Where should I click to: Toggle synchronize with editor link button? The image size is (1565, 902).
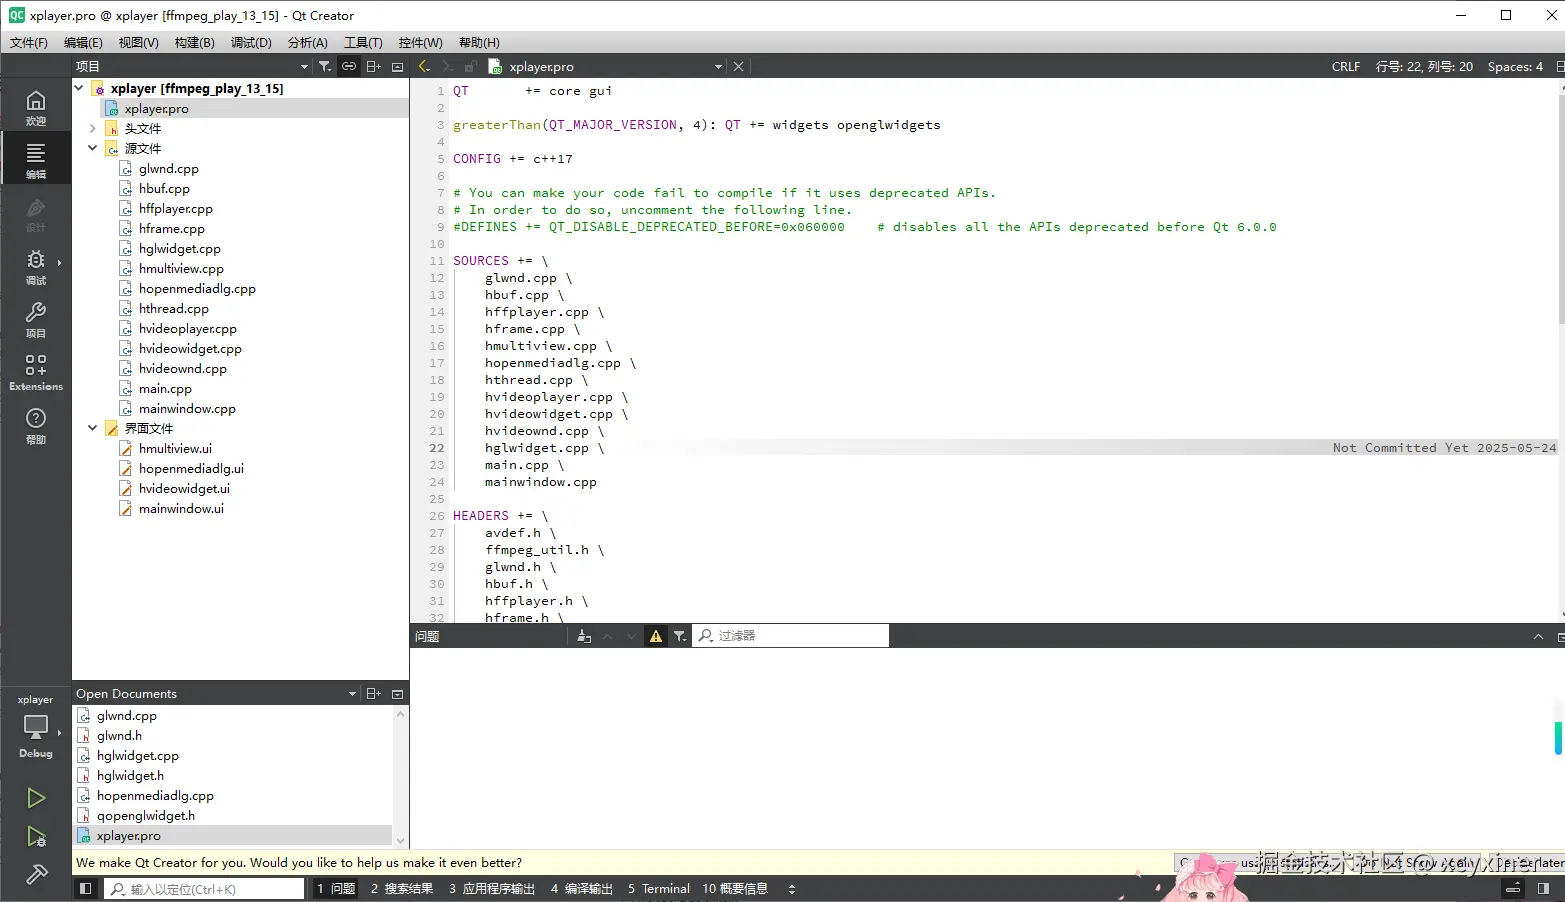click(349, 66)
